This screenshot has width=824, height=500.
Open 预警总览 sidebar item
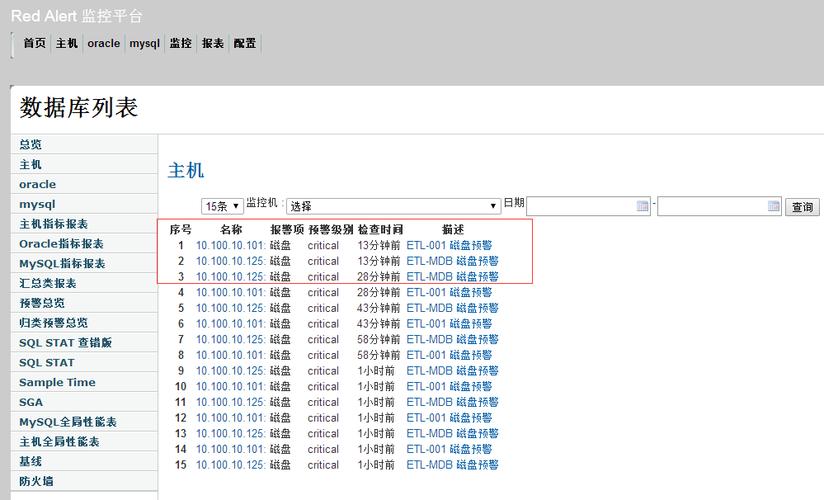84,303
